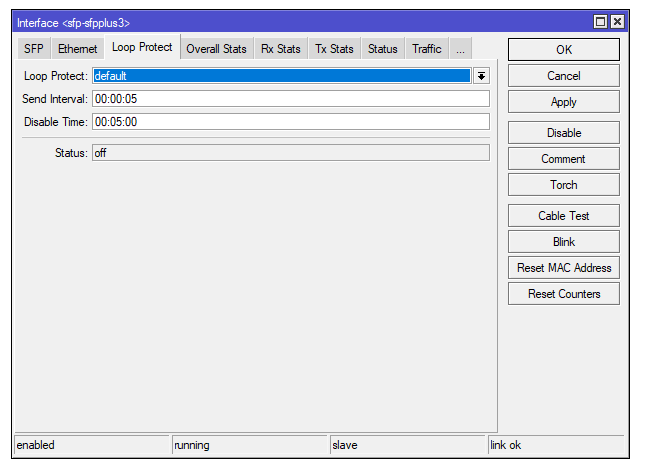Confirm settings with the OK button
Screen dimensions: 645x467
pos(564,50)
